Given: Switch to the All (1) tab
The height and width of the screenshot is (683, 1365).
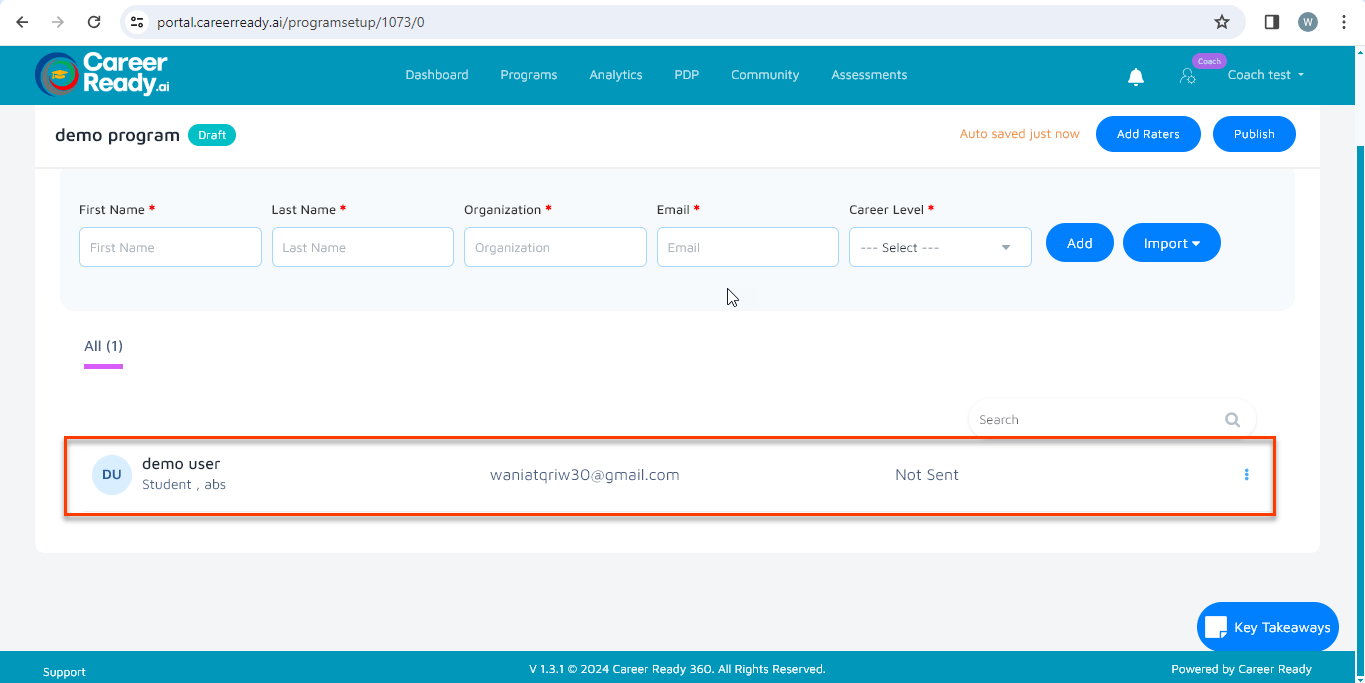Looking at the screenshot, I should click(103, 346).
